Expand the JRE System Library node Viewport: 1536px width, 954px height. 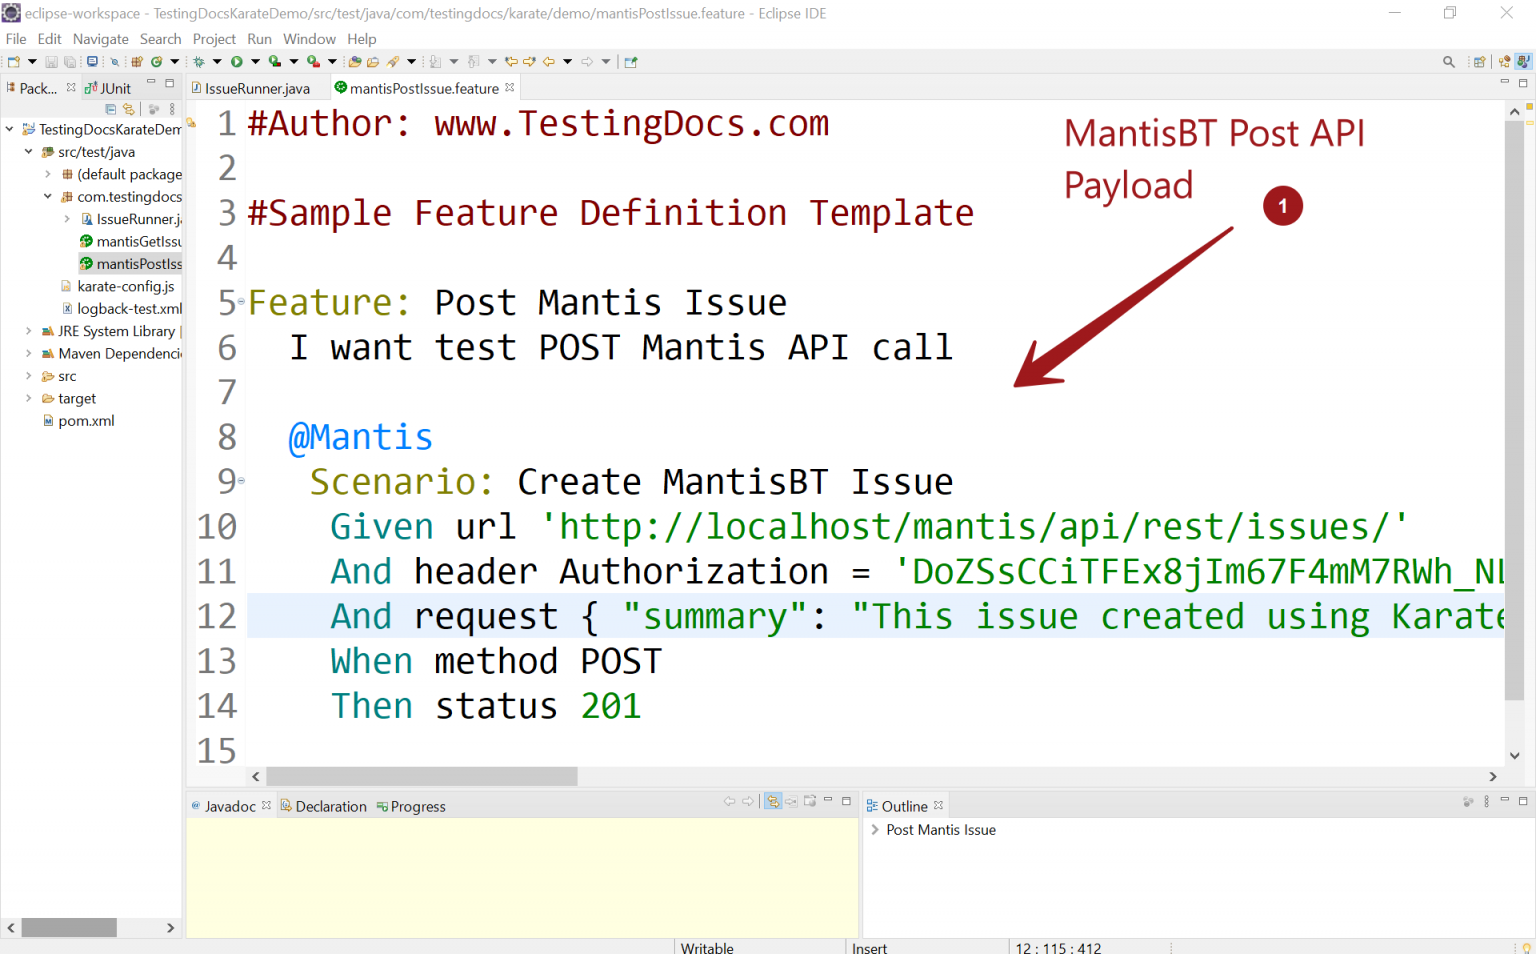point(28,331)
